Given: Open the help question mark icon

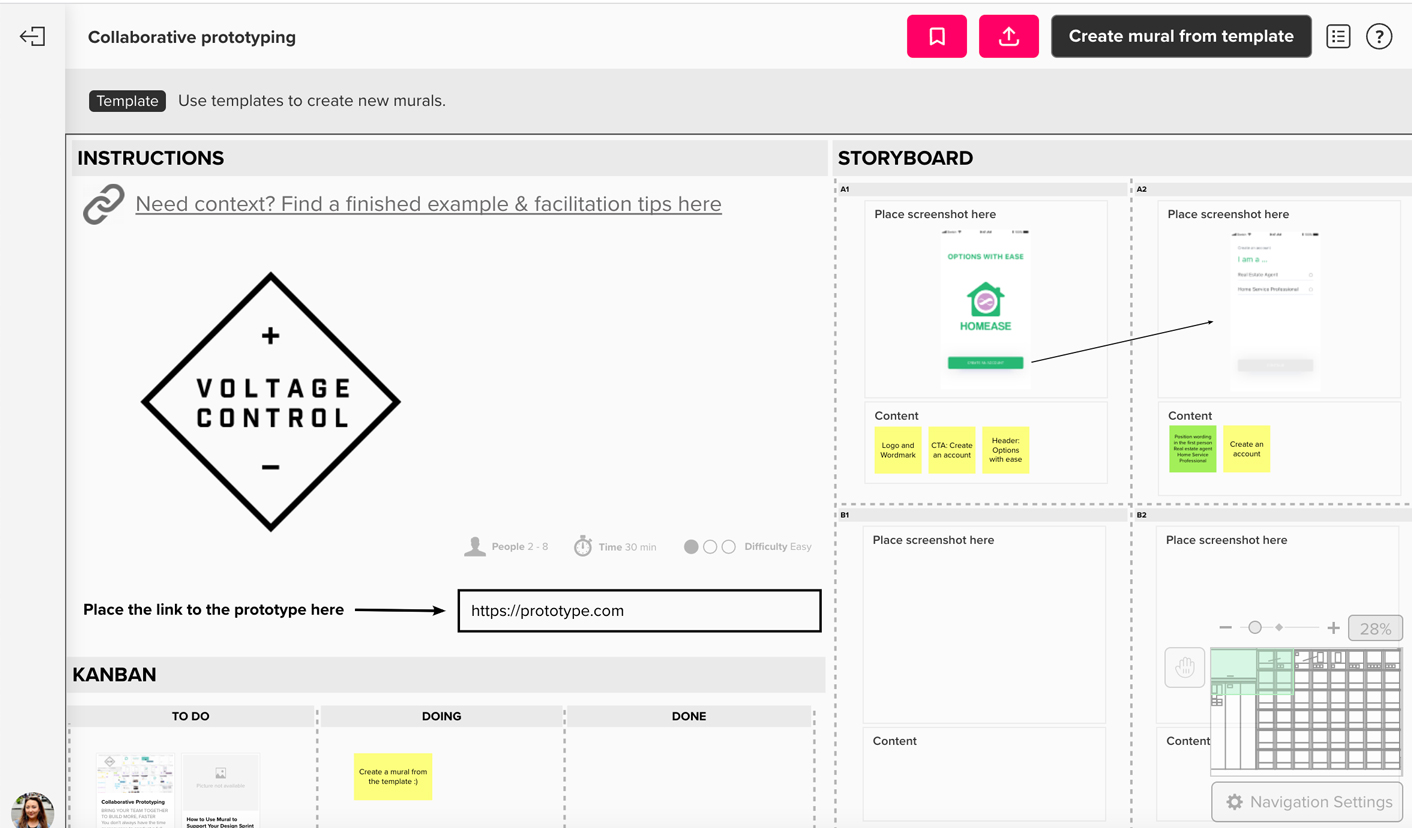Looking at the screenshot, I should pyautogui.click(x=1379, y=36).
